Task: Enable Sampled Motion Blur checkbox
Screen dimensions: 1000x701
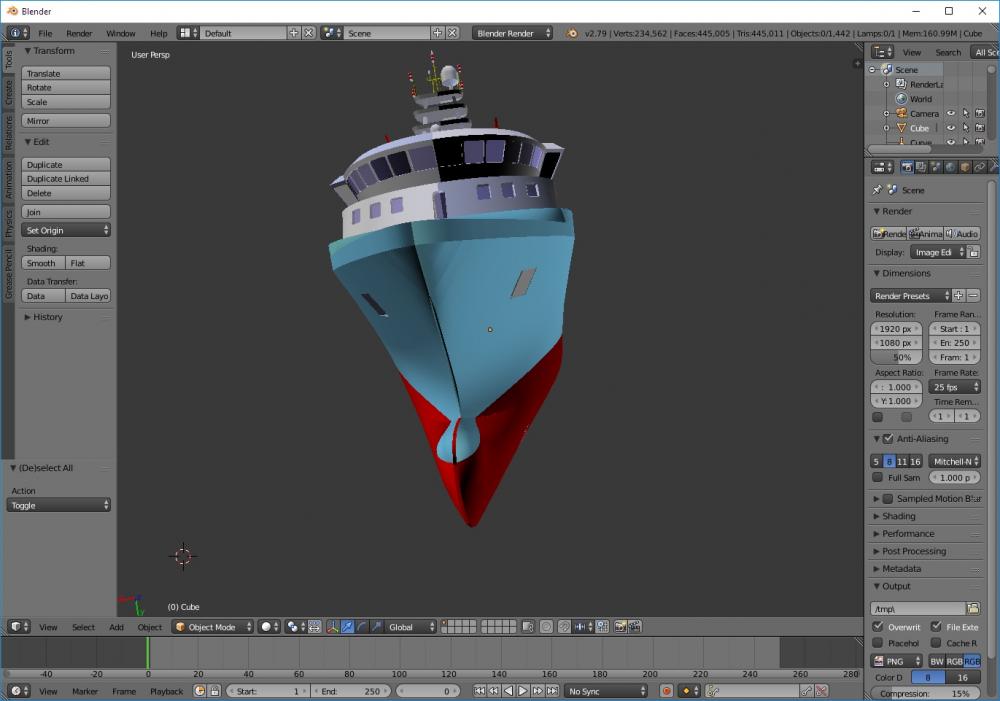Action: pos(888,499)
